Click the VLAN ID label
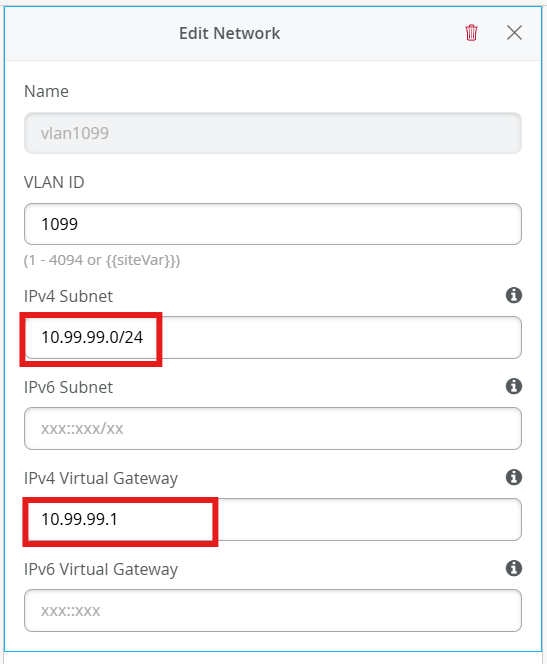Image resolution: width=547 pixels, height=664 pixels. tap(54, 182)
